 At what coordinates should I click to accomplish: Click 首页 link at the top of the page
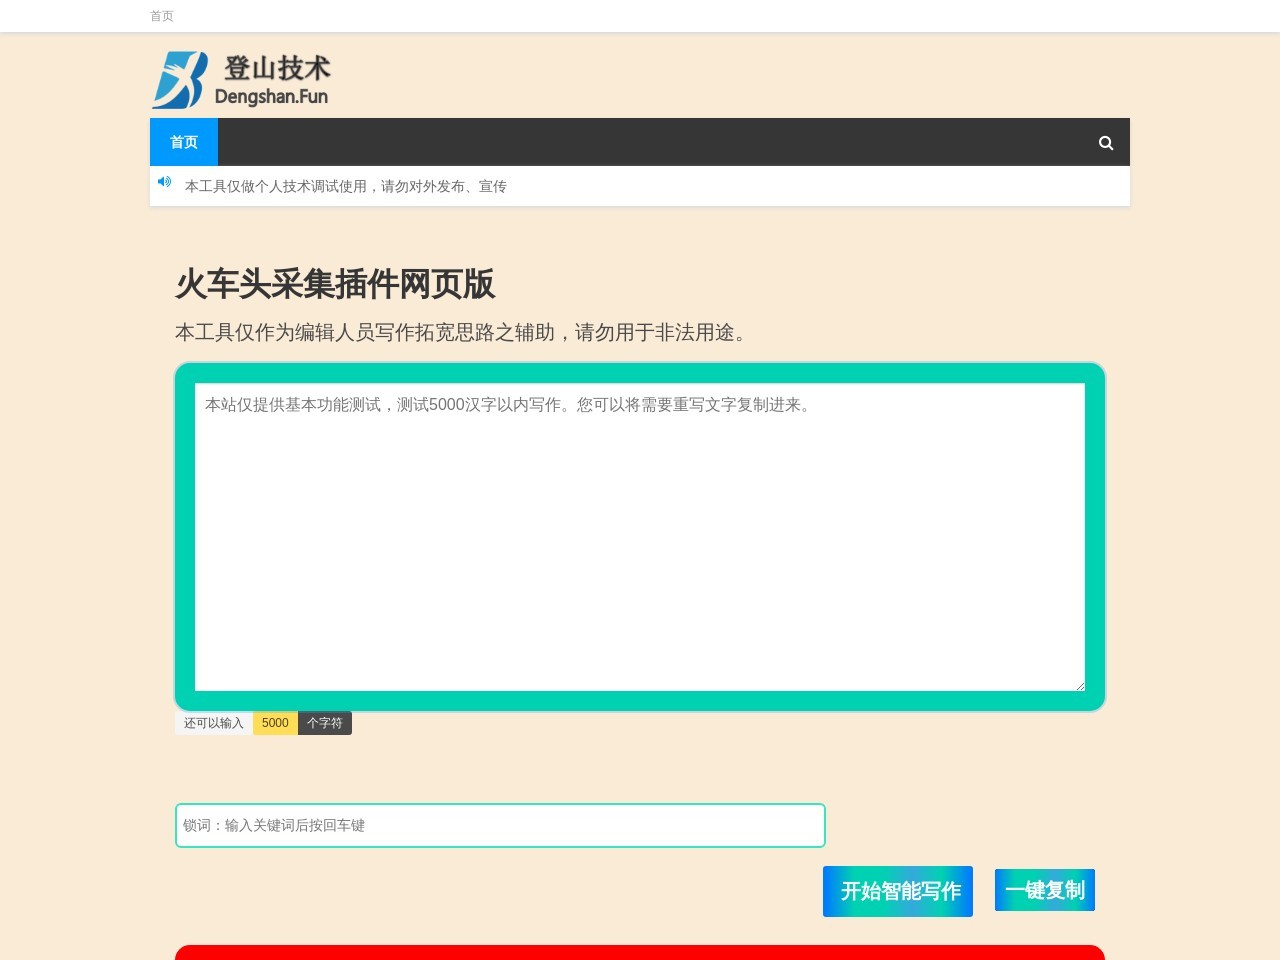coord(162,15)
